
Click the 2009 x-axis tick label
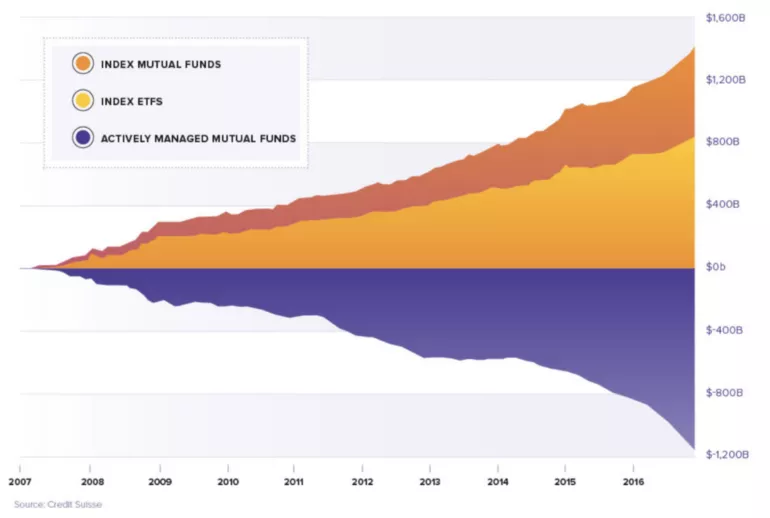(160, 482)
